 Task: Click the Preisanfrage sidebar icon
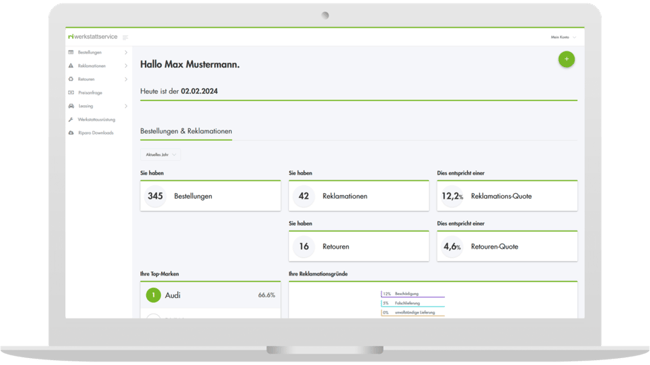(x=71, y=92)
